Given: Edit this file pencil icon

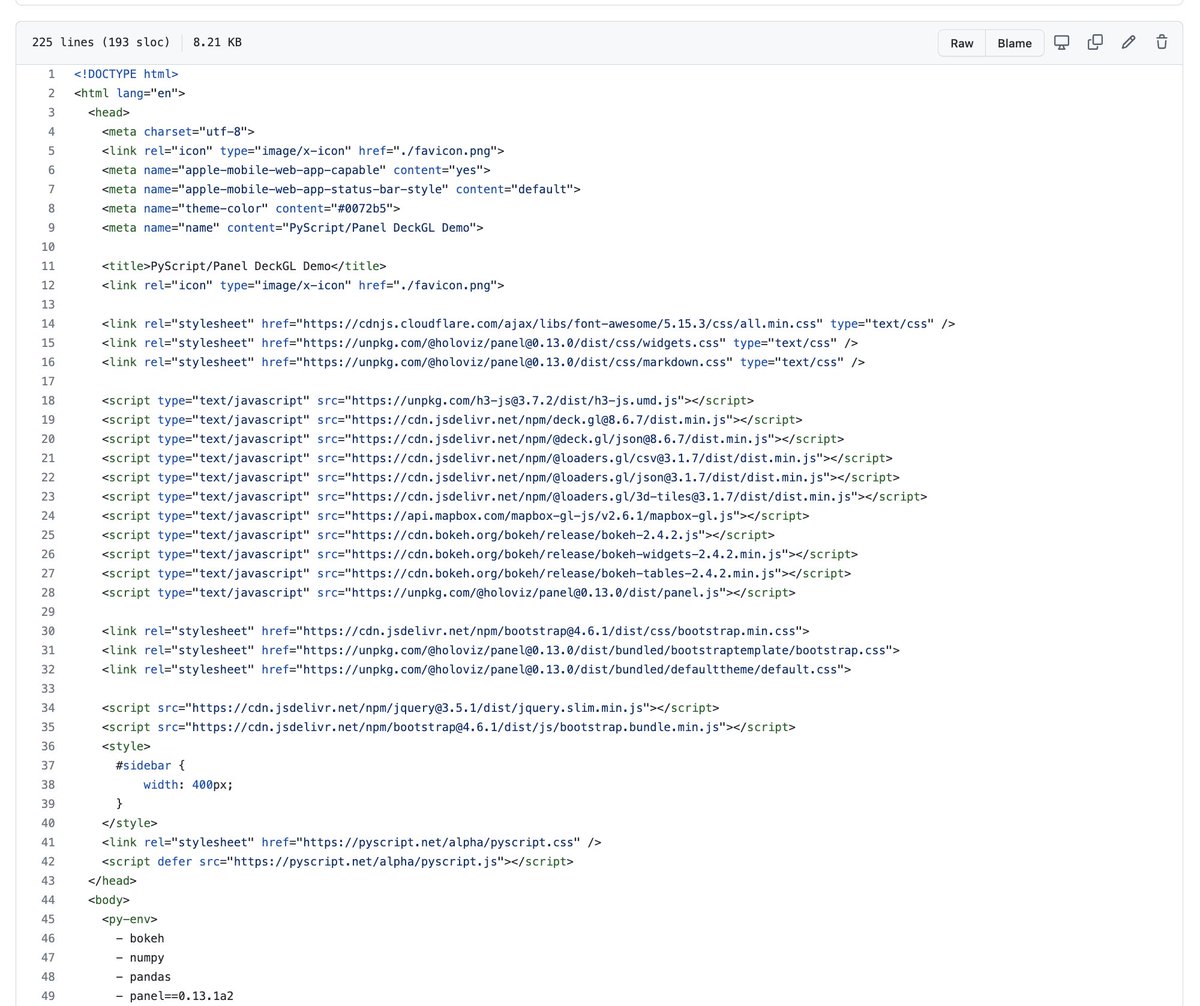Looking at the screenshot, I should coord(1128,42).
